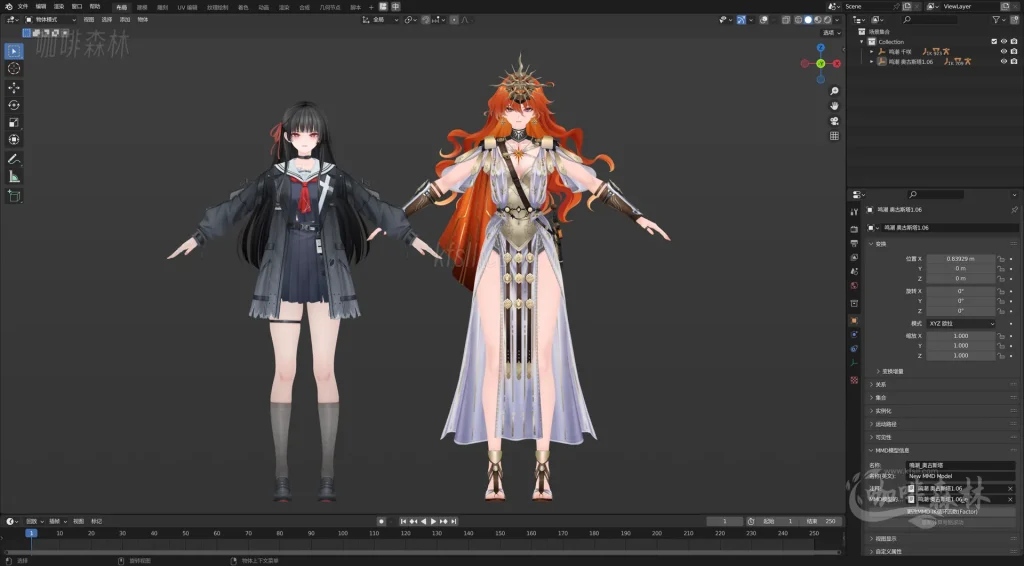Toggle proportional editing in header
1024x566 pixels.
[455, 20]
